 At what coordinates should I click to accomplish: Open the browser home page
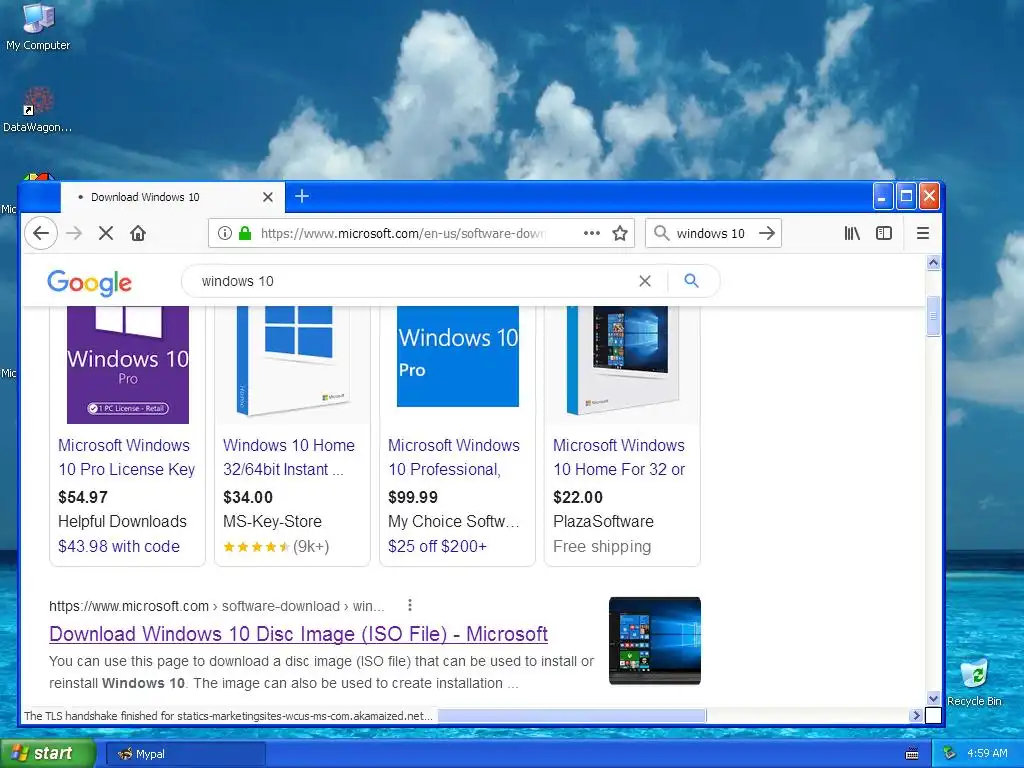tap(138, 233)
